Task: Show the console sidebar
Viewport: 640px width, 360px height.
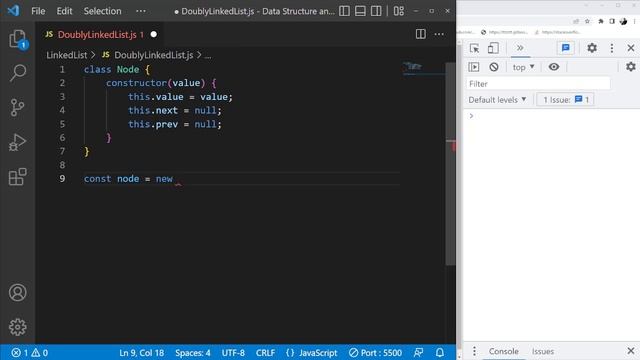Action: (x=474, y=67)
